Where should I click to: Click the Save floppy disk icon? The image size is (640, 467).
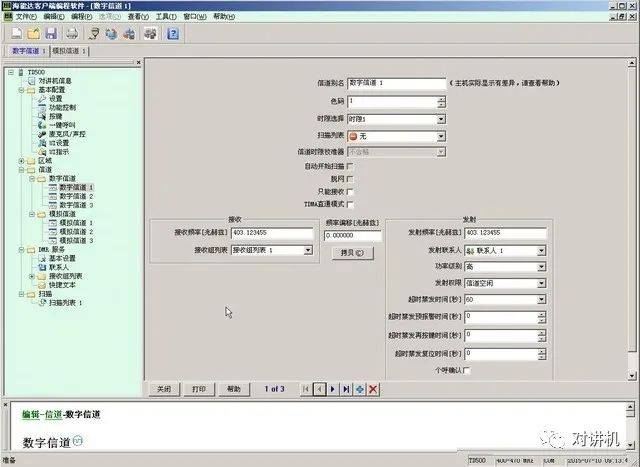click(x=50, y=33)
